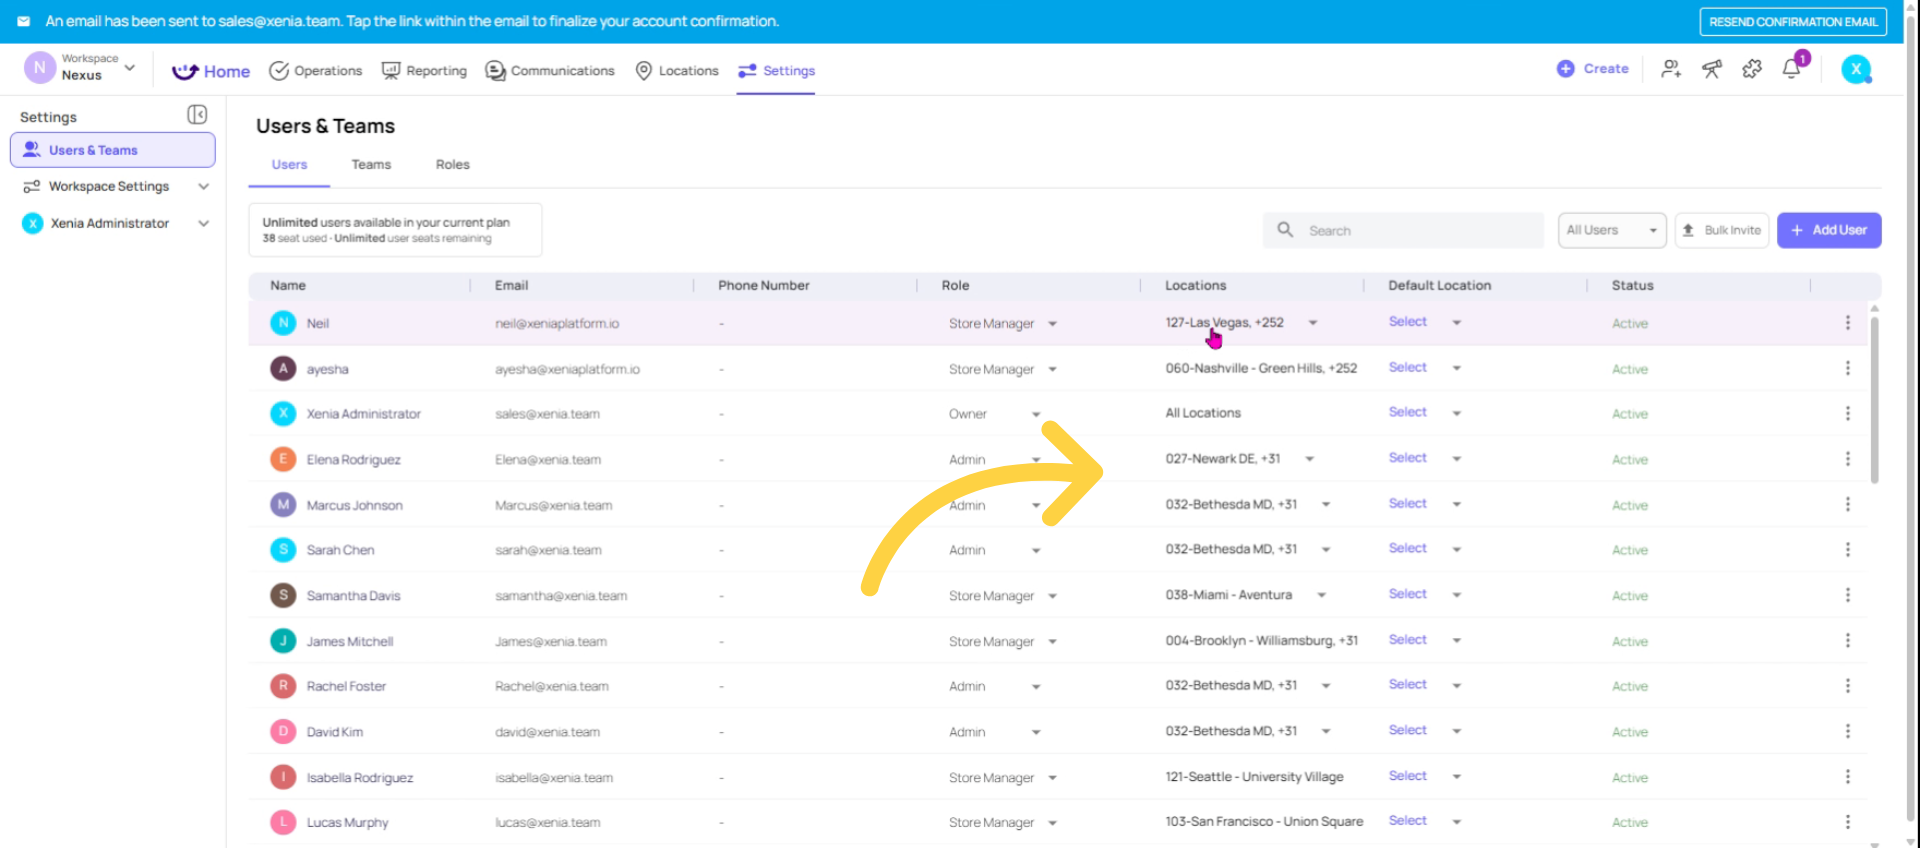This screenshot has height=848, width=1920.
Task: Open Rachel Foster row three-dot menu
Action: coord(1847,686)
